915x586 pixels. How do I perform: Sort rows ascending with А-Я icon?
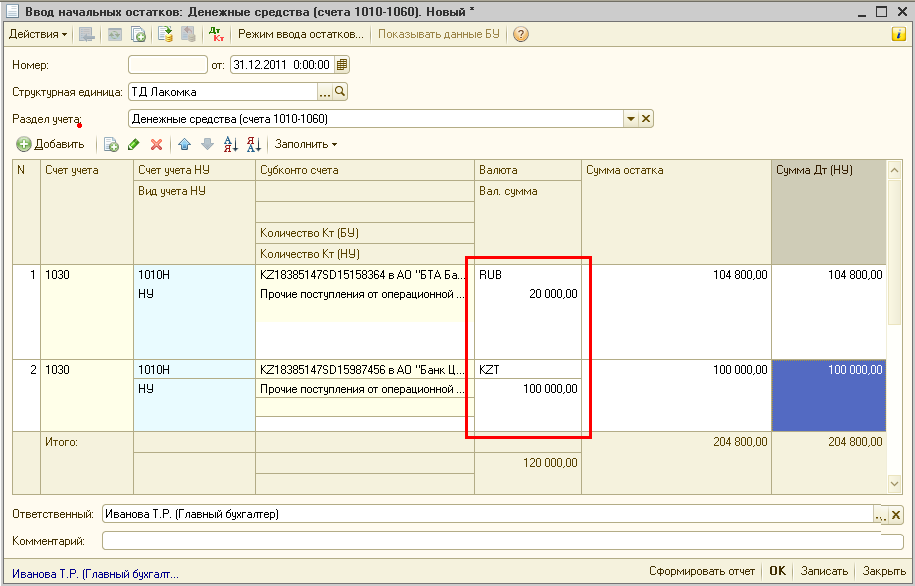pos(230,145)
